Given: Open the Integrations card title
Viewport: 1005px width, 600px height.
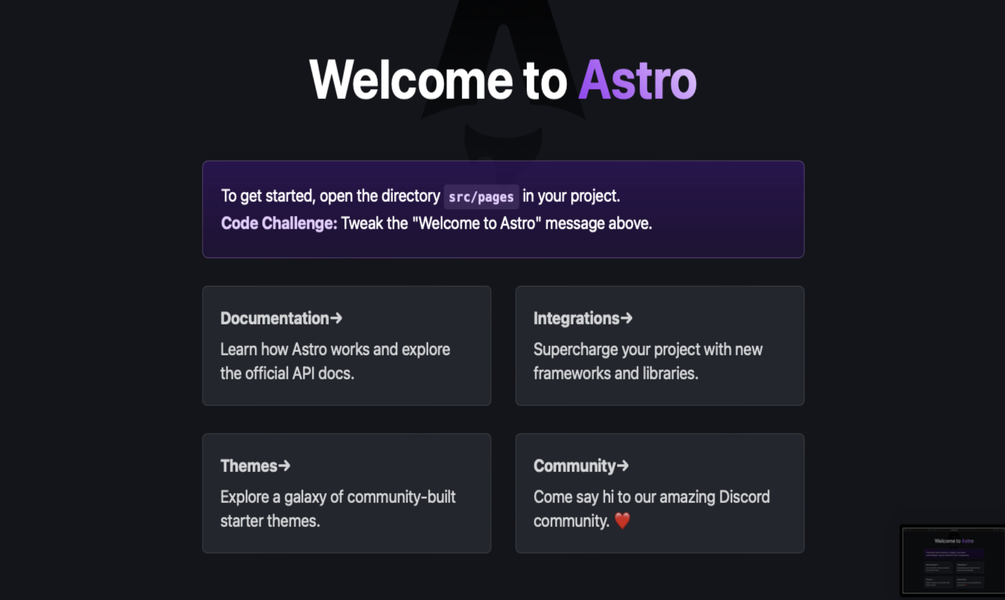Looking at the screenshot, I should [575, 318].
